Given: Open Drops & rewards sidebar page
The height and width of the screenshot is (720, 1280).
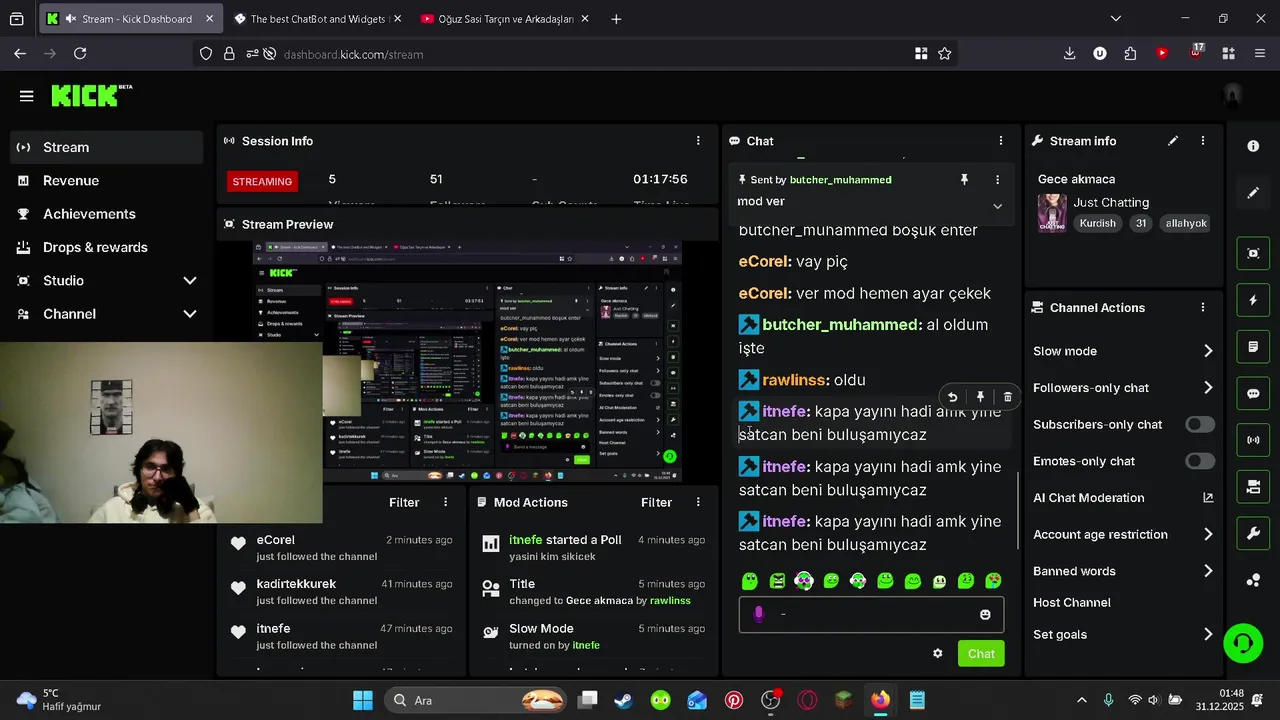Looking at the screenshot, I should click(106, 247).
